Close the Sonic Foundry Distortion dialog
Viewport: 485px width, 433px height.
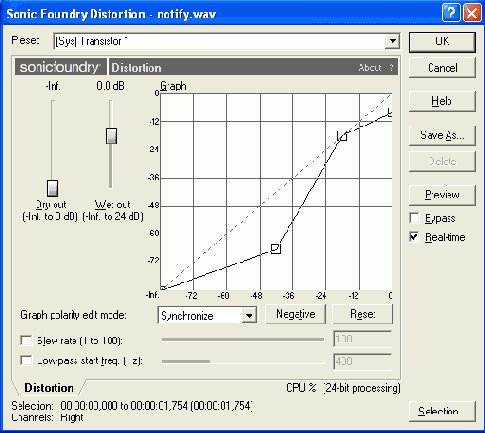pos(472,13)
